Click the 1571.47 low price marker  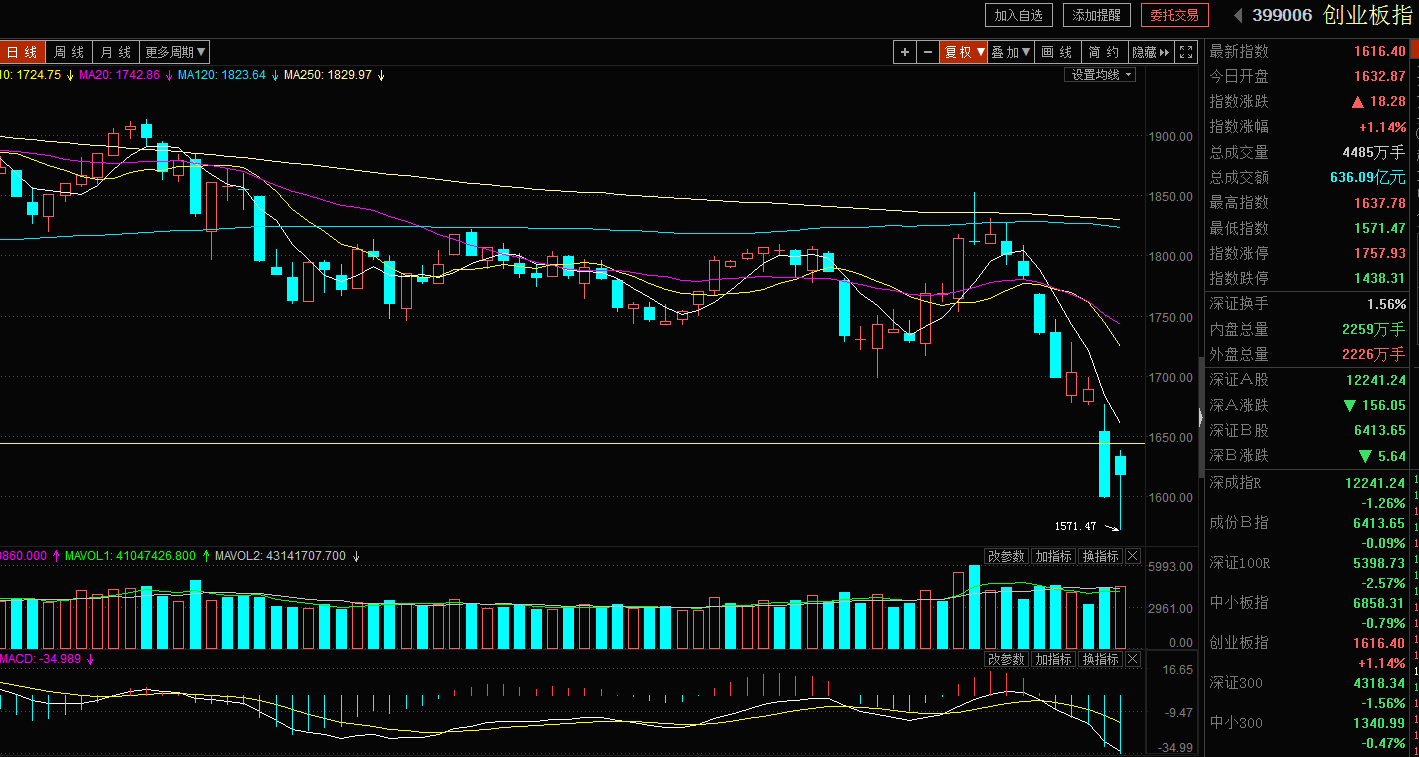(1076, 526)
